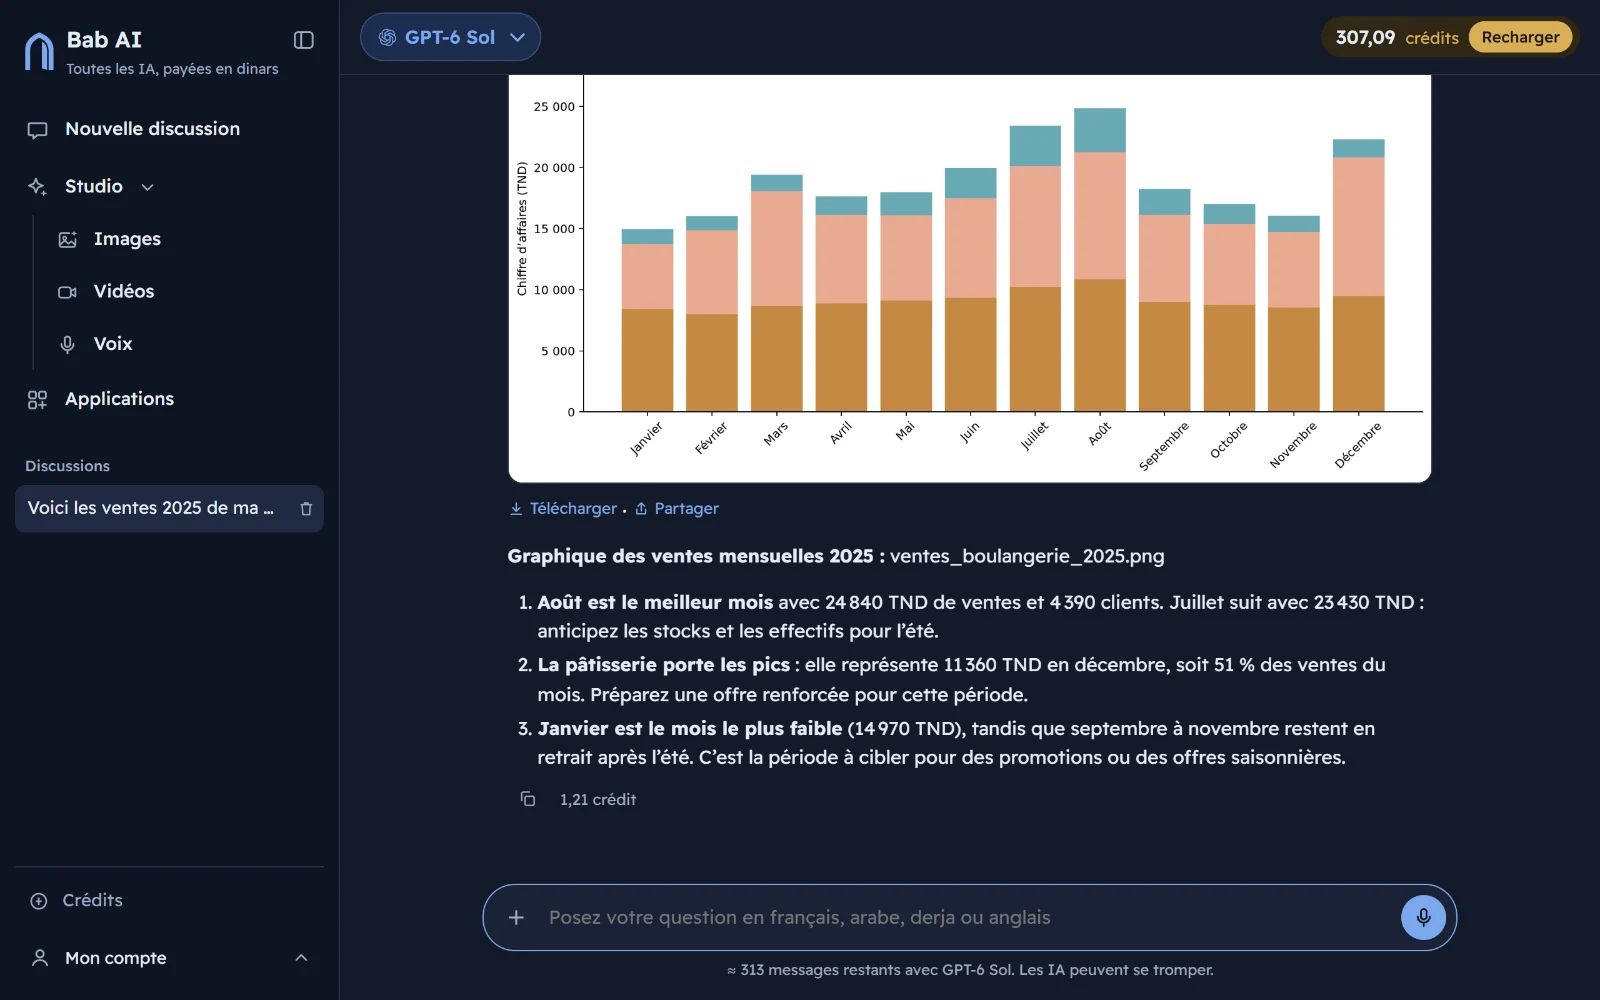This screenshot has width=1600, height=1000.
Task: Click the Applications grid icon
Action: (37, 400)
